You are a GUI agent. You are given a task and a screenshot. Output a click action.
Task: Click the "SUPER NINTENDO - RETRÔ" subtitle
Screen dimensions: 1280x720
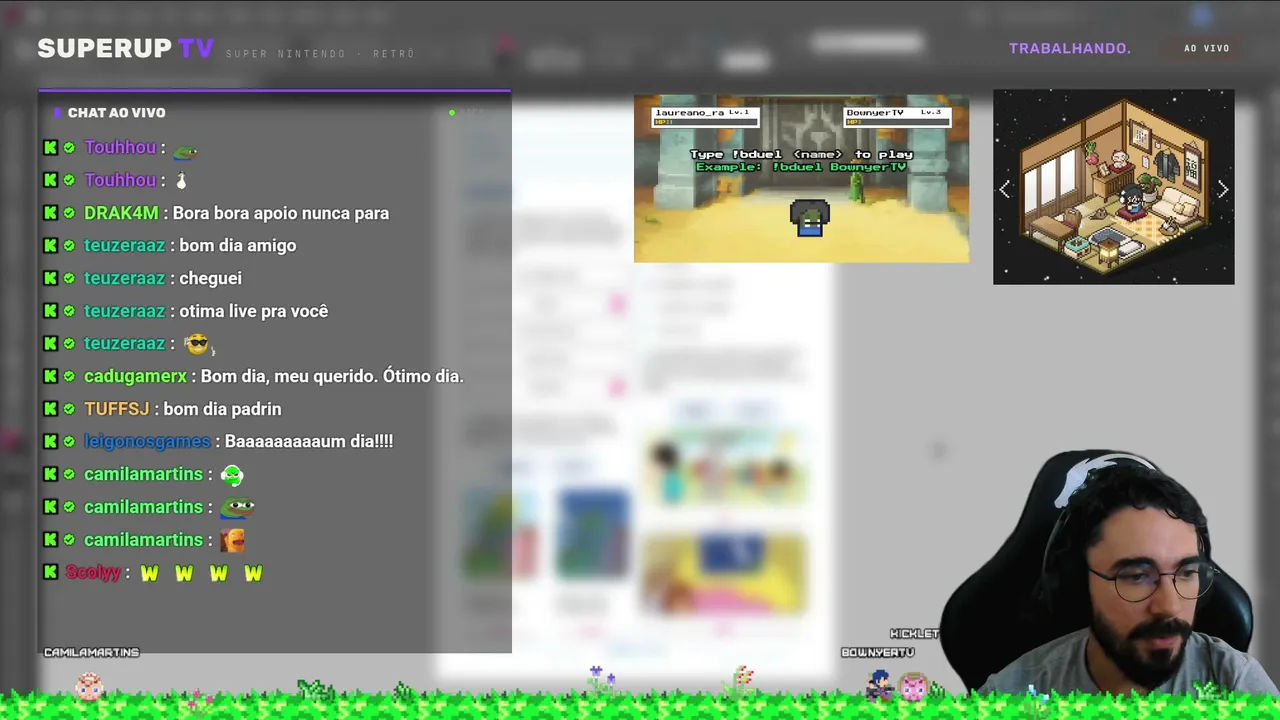coord(320,54)
